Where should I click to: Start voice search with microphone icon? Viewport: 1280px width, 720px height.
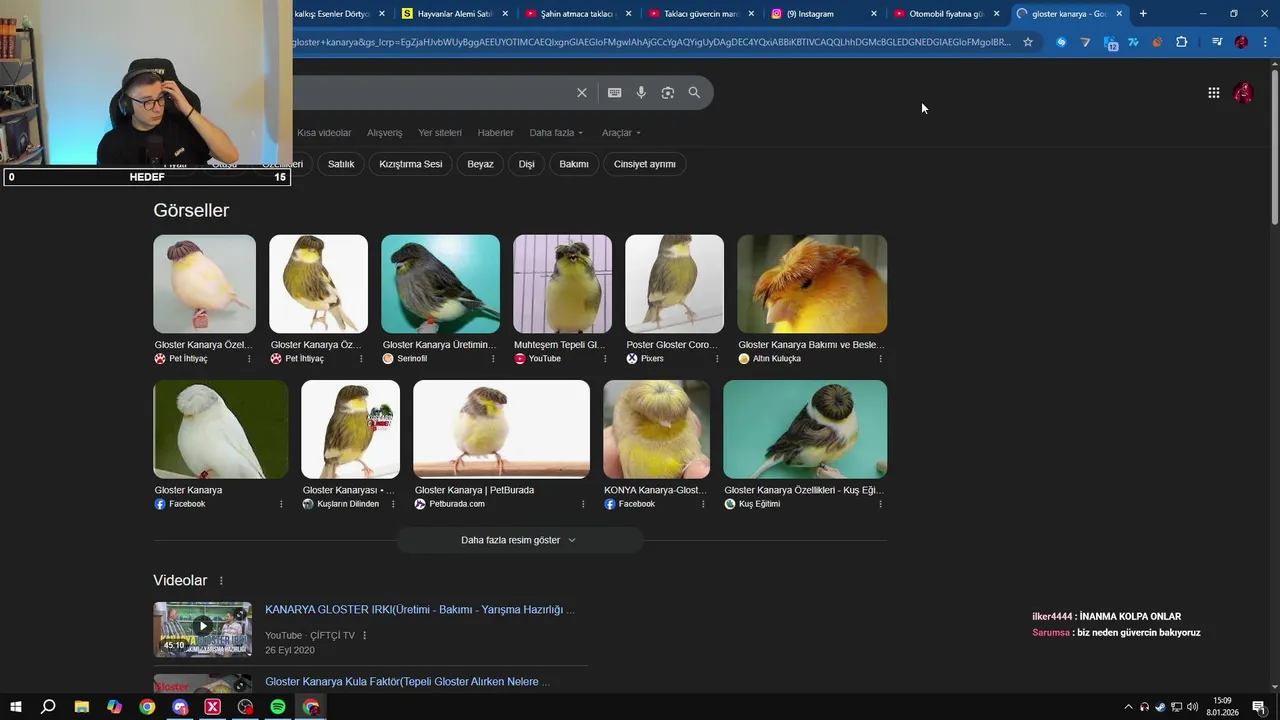pos(641,93)
